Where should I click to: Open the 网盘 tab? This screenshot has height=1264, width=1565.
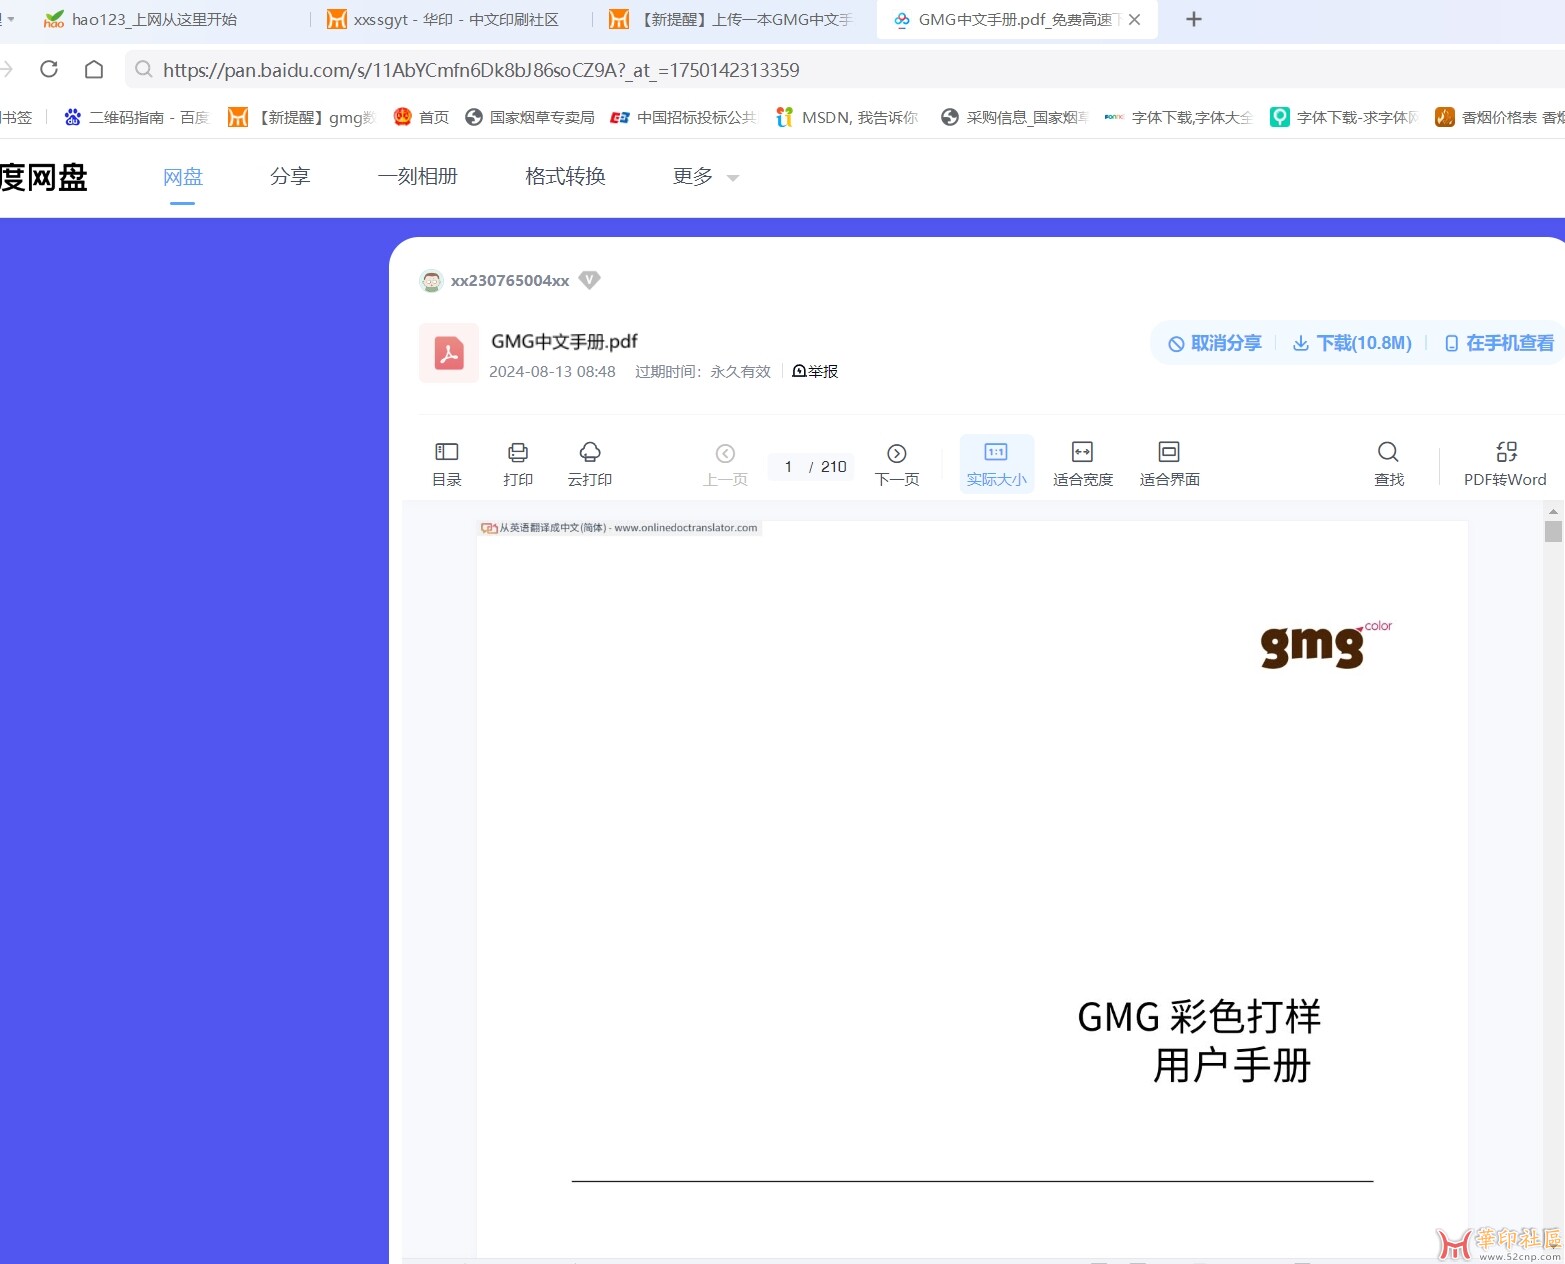point(183,177)
